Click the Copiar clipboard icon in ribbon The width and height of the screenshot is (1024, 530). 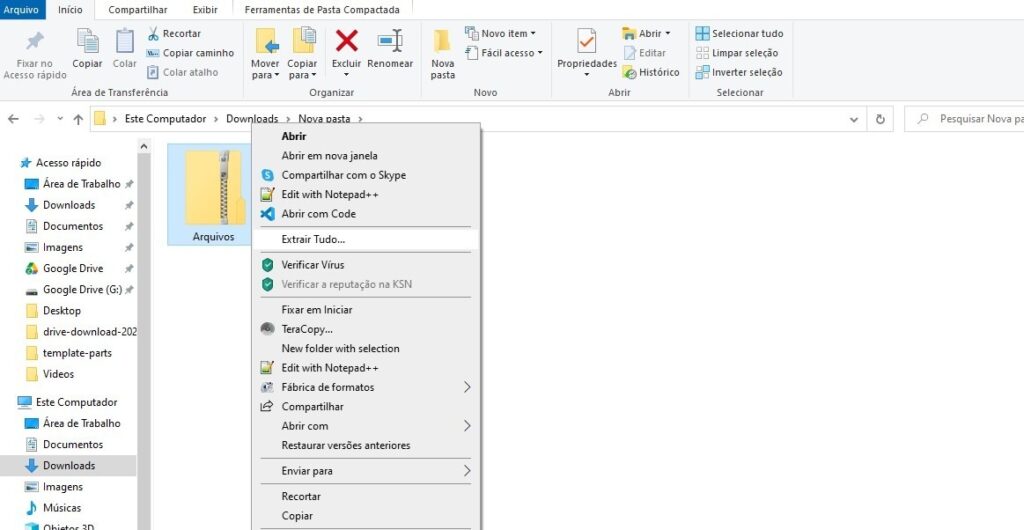pos(87,40)
